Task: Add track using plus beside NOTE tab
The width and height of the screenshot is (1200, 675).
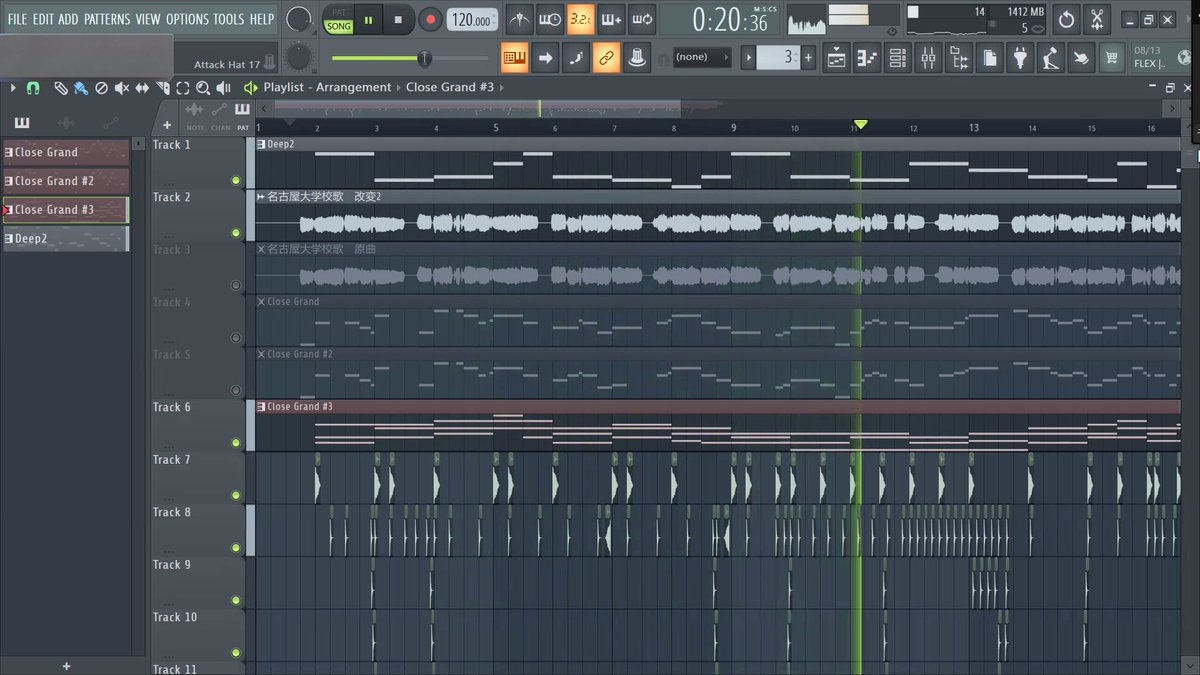Action: [167, 126]
